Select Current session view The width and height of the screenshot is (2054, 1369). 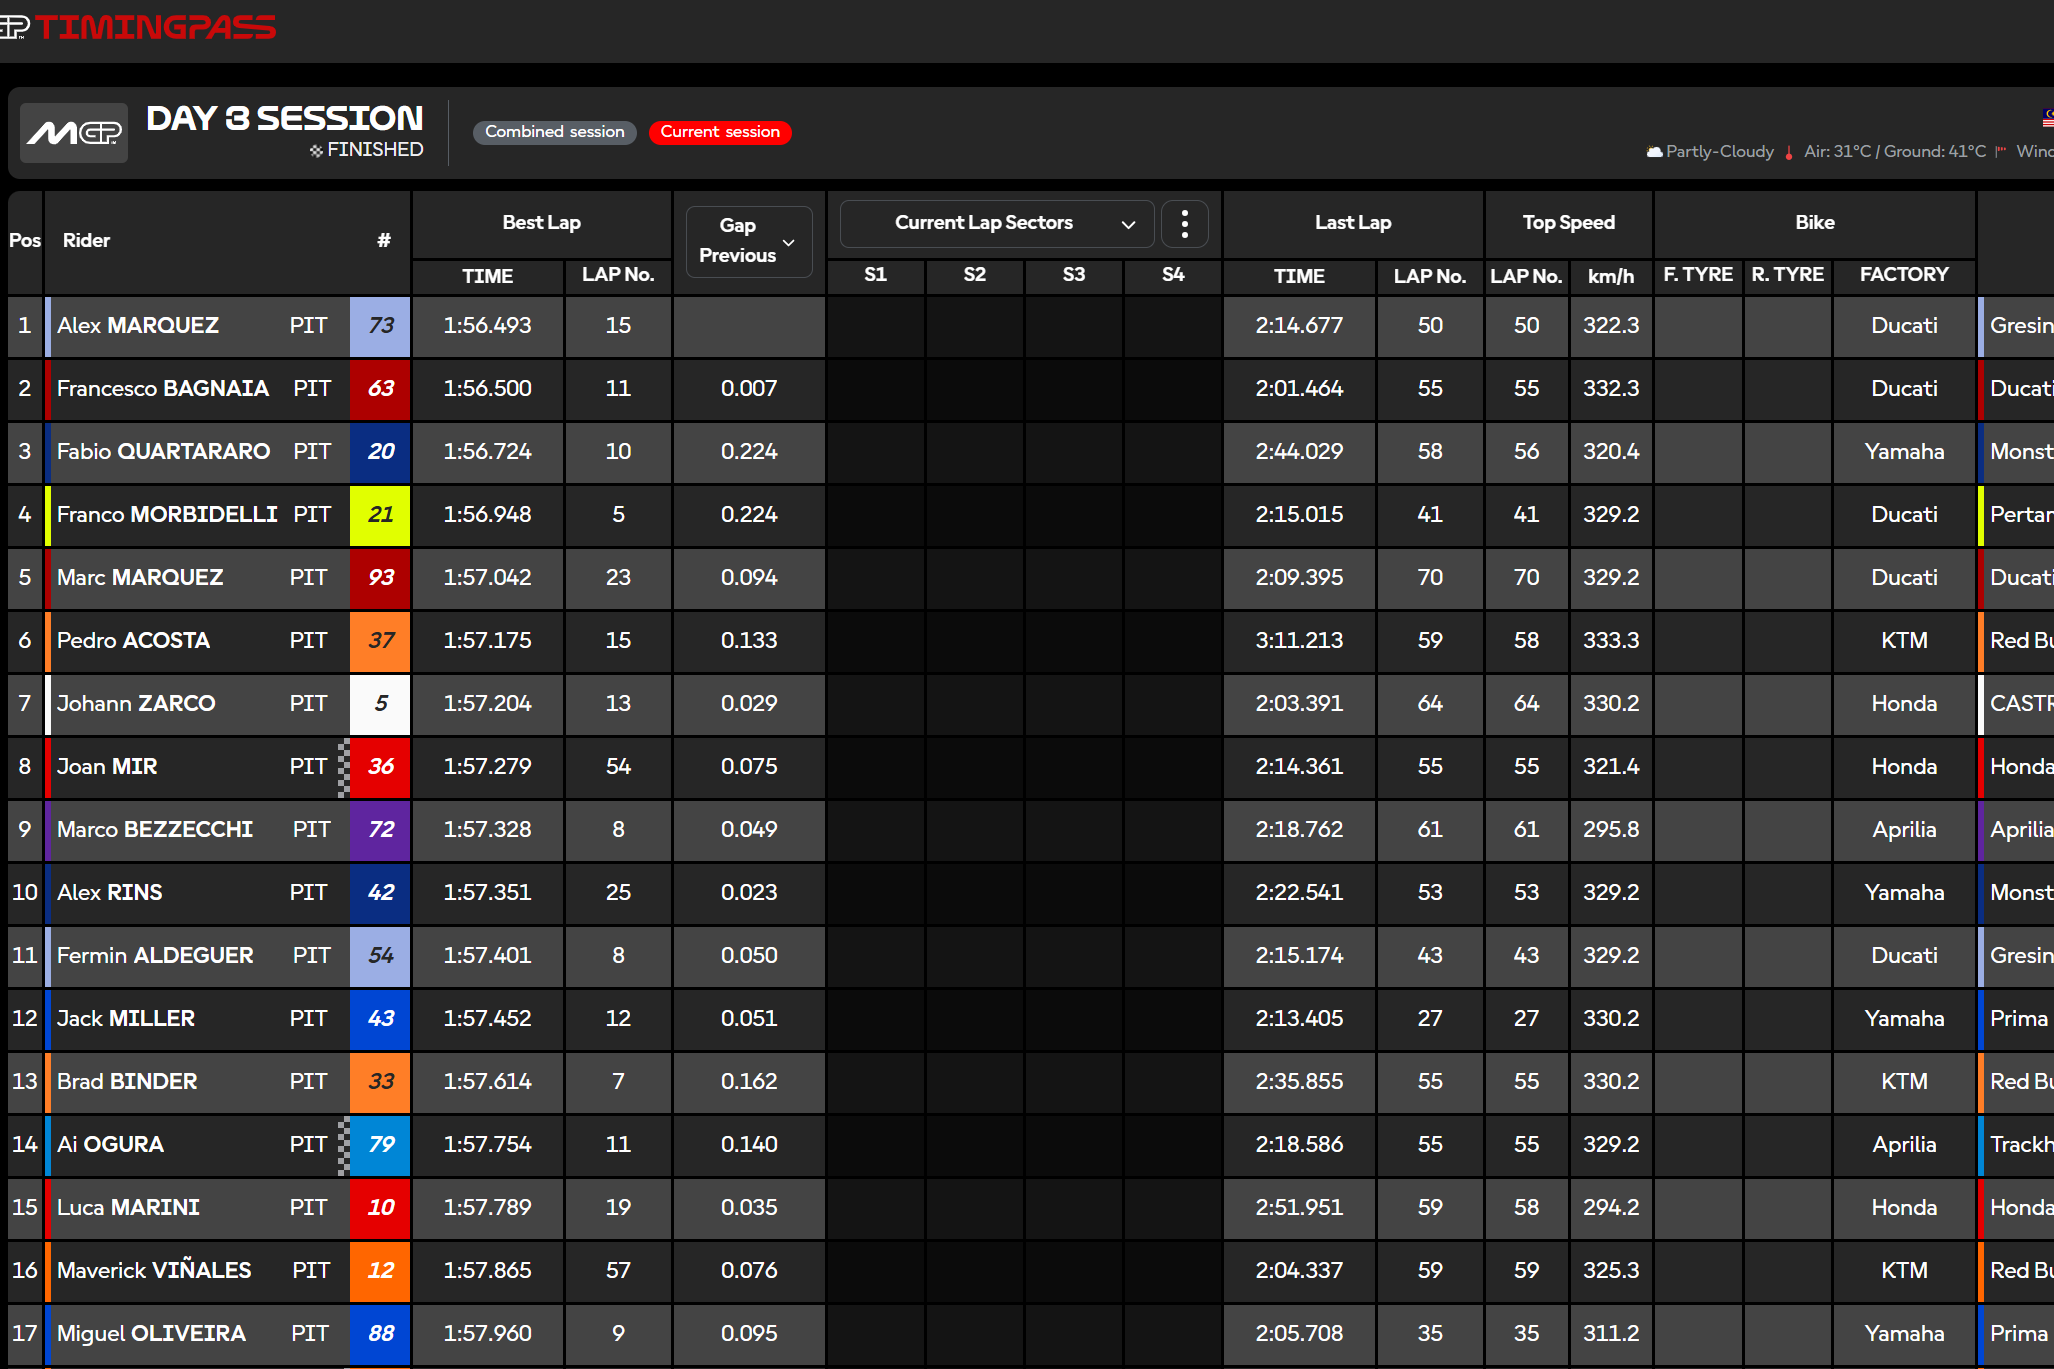(720, 132)
